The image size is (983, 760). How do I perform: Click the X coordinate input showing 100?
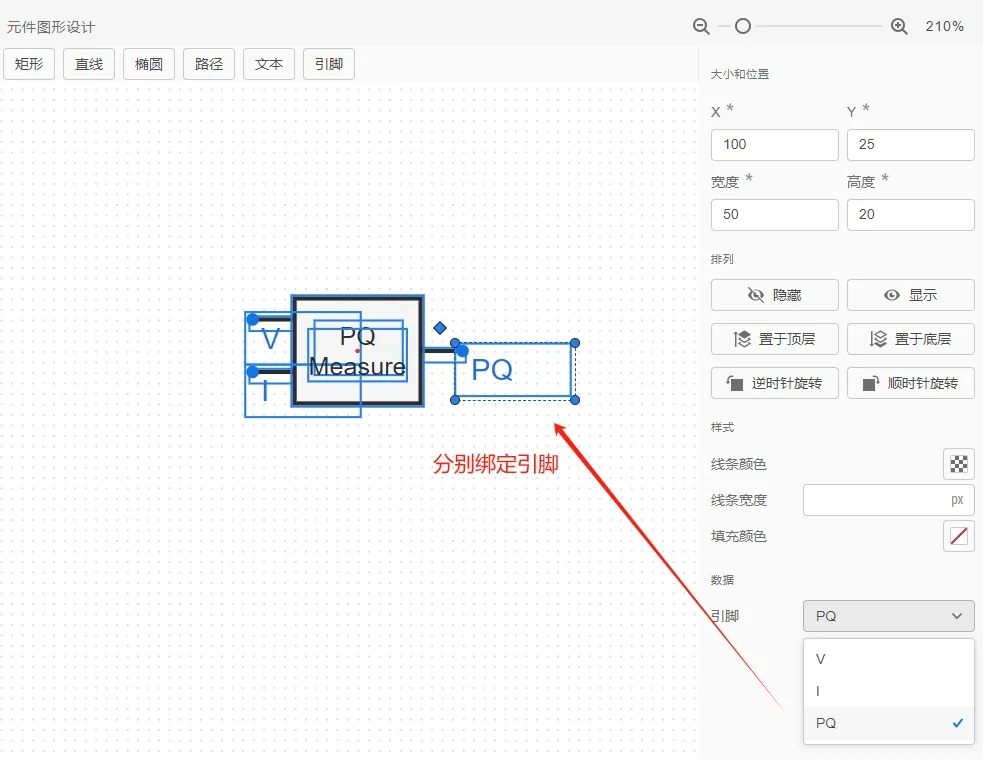tap(774, 144)
